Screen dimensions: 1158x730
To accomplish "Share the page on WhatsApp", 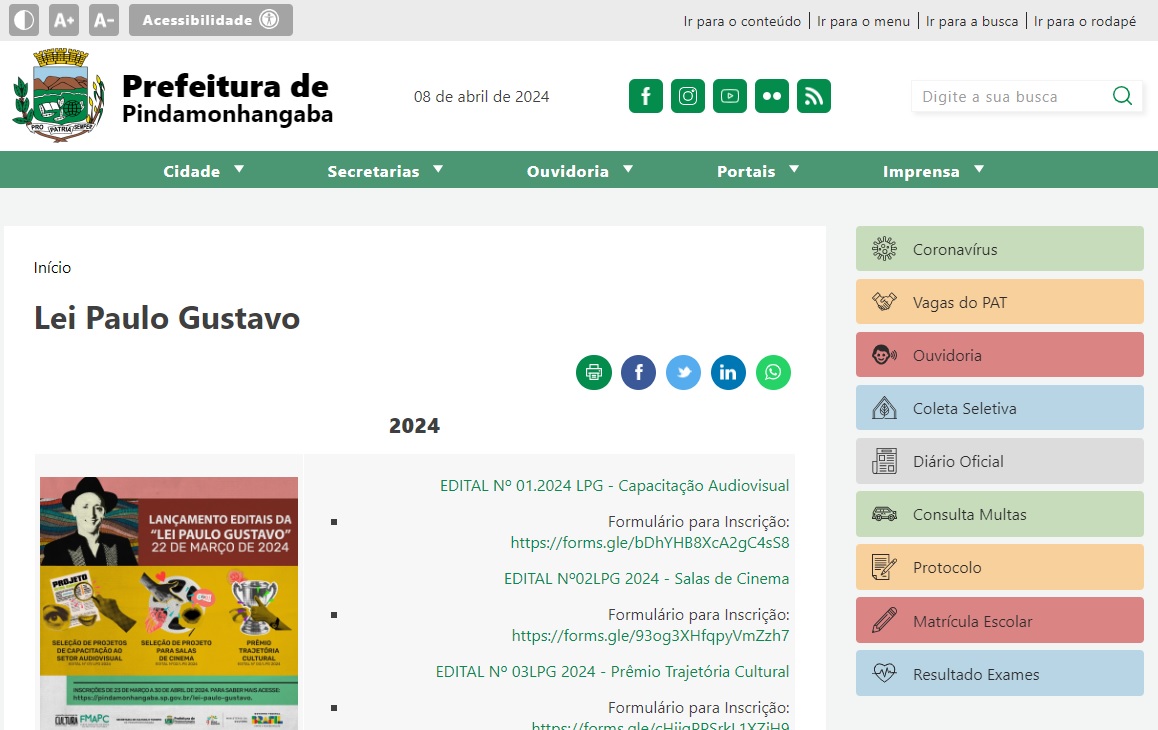I will pos(773,373).
